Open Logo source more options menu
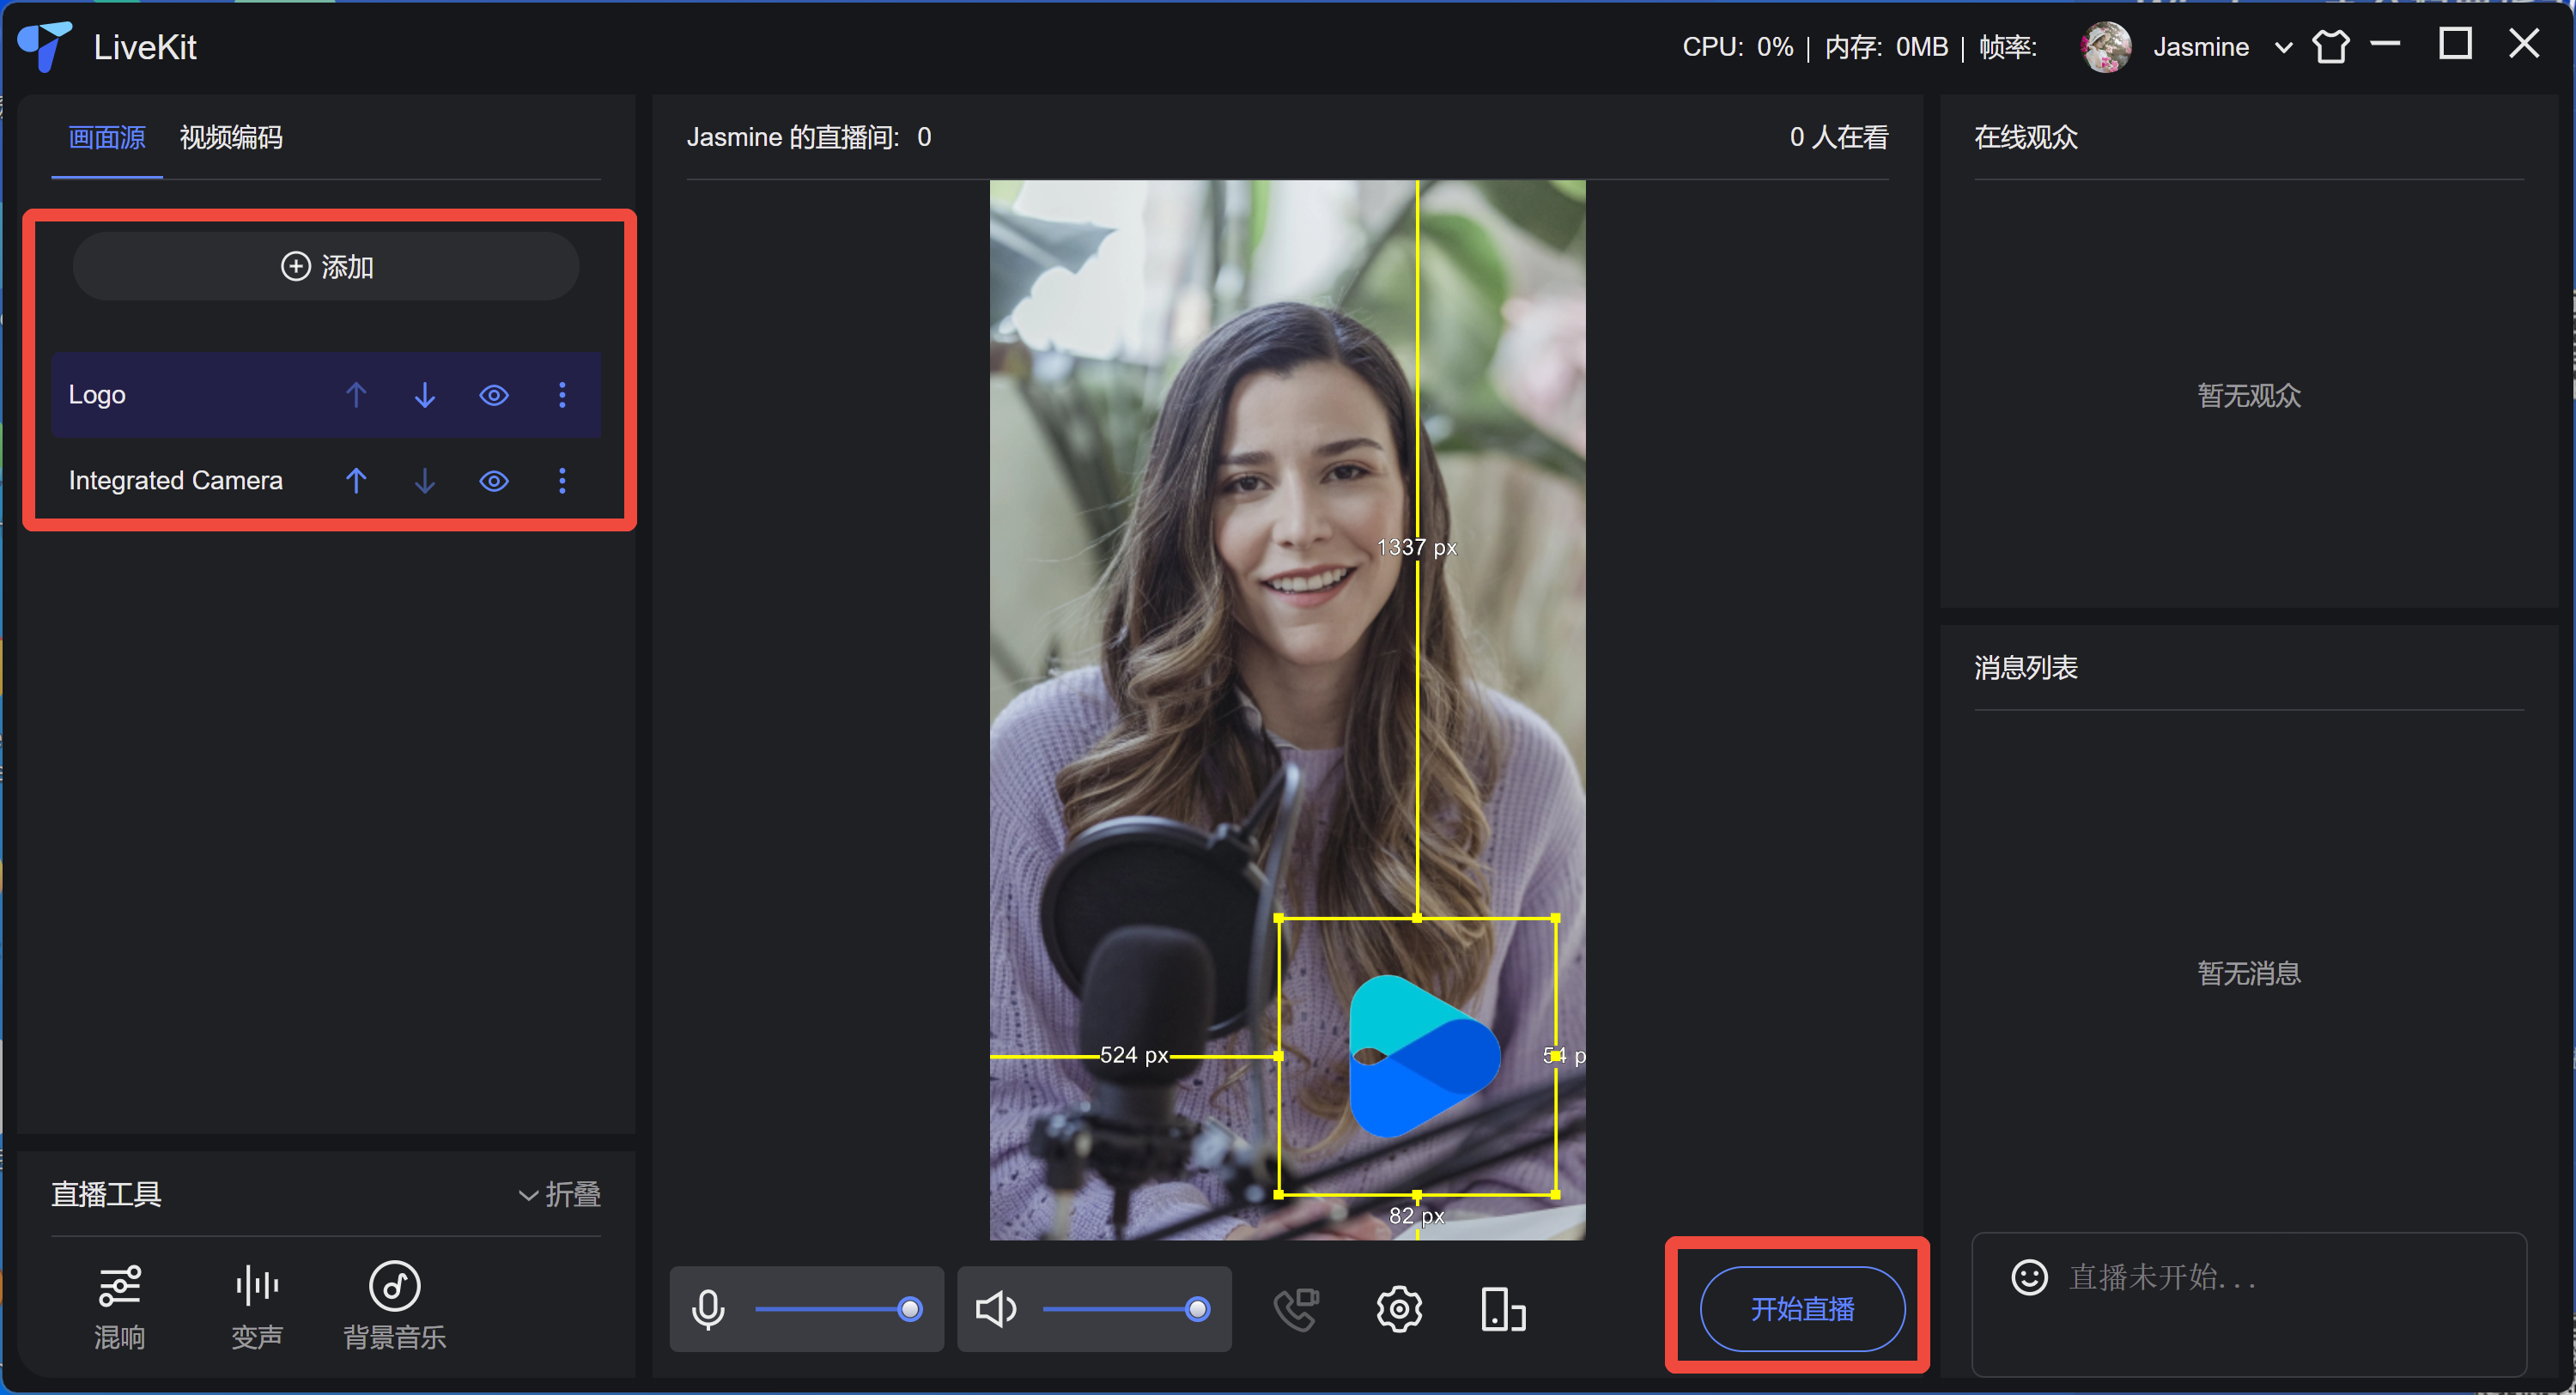 [x=562, y=395]
